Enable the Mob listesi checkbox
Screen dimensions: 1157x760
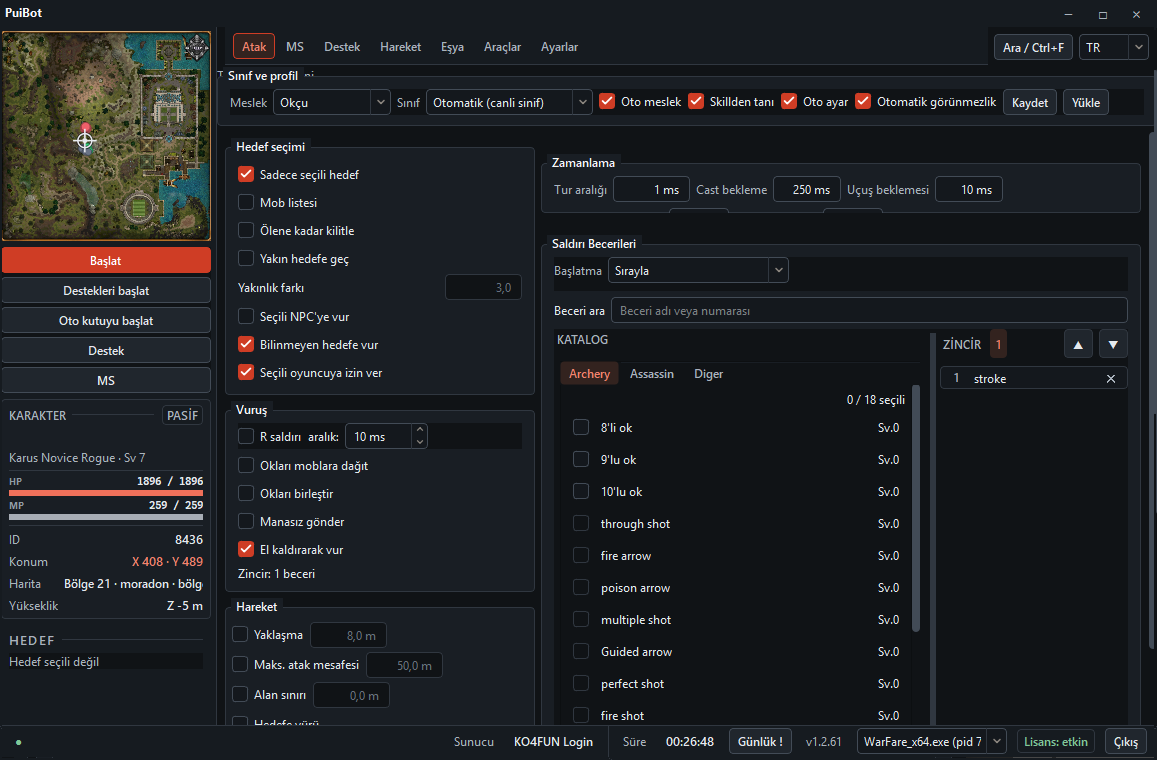(246, 202)
